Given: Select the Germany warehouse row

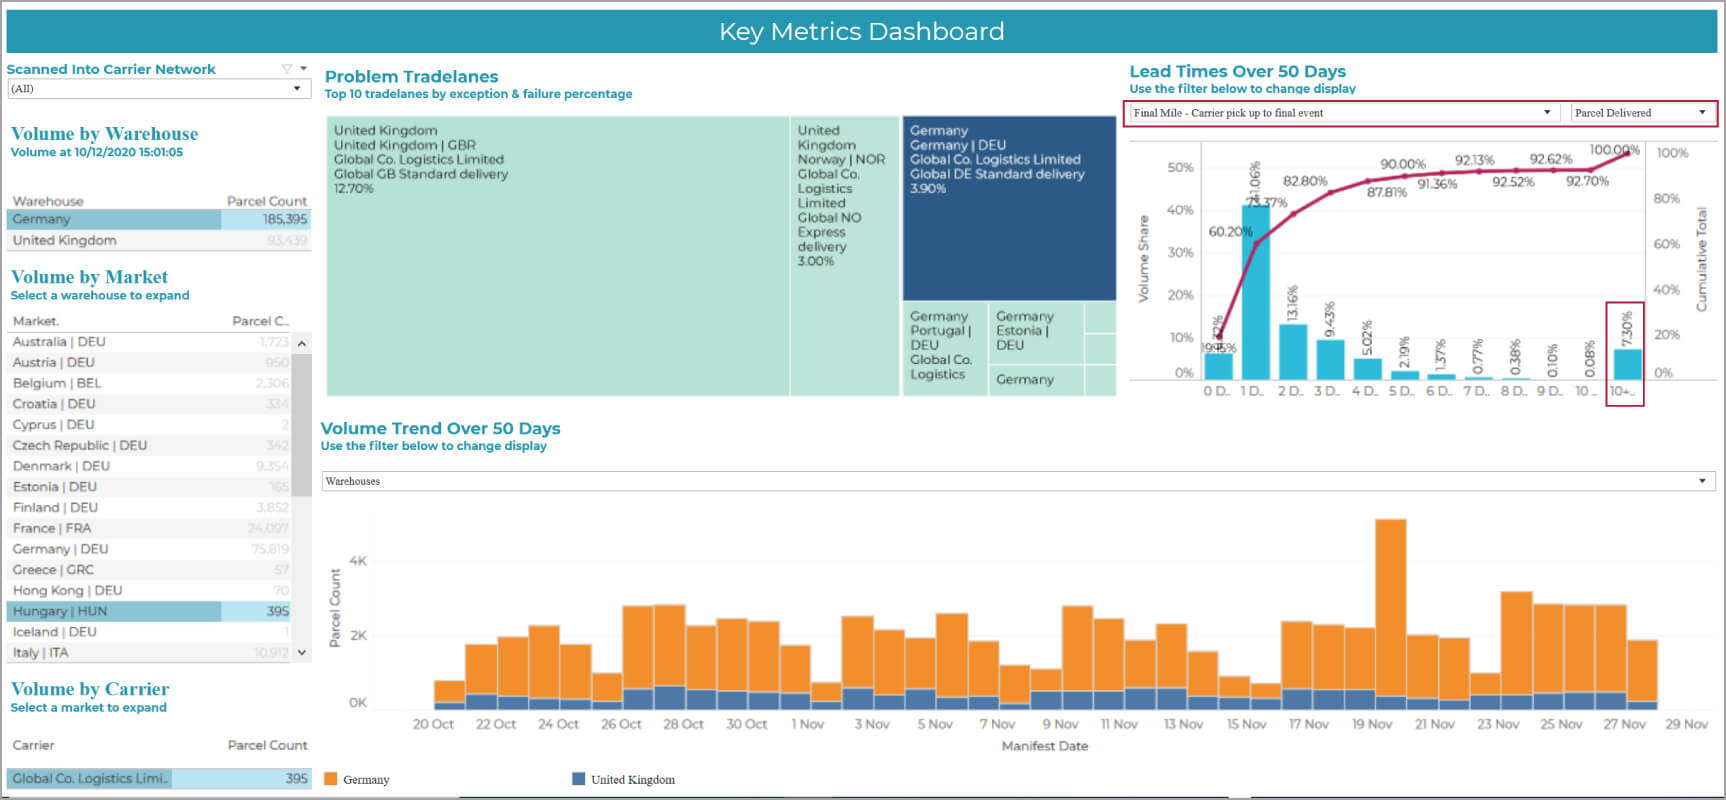Looking at the screenshot, I should tap(160, 219).
